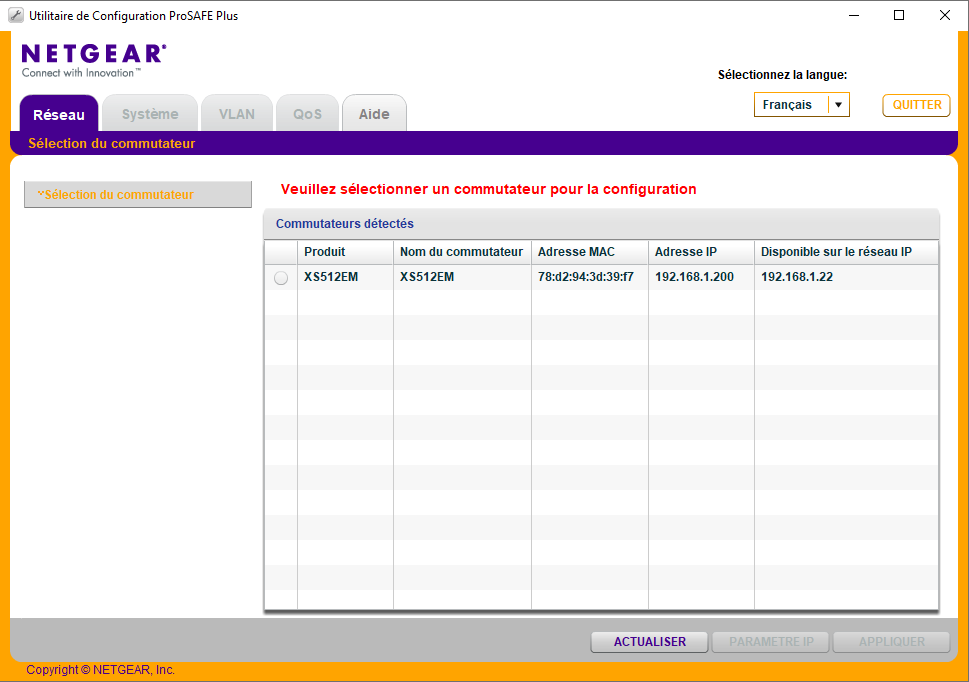The image size is (969, 682).
Task: Click the PARAMETRE IP button
Action: 771,642
